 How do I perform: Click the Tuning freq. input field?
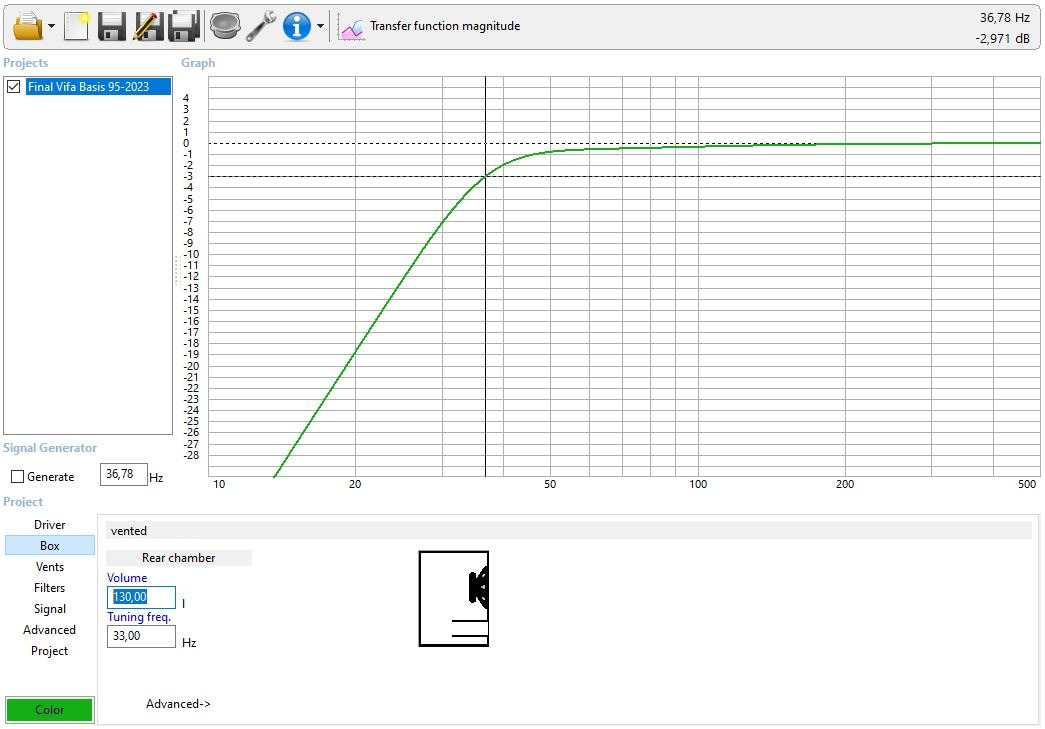click(x=141, y=636)
